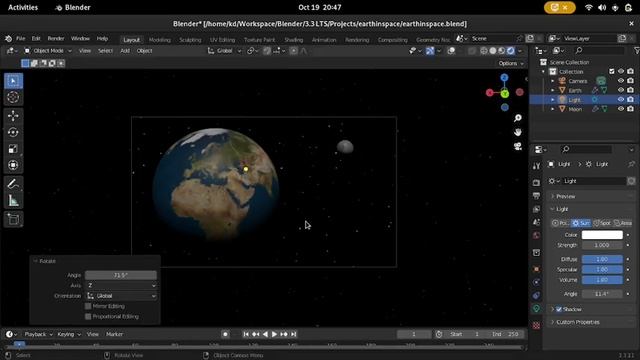The width and height of the screenshot is (640, 360).
Task: Expand the Earth object in the outliner
Action: [x=553, y=90]
